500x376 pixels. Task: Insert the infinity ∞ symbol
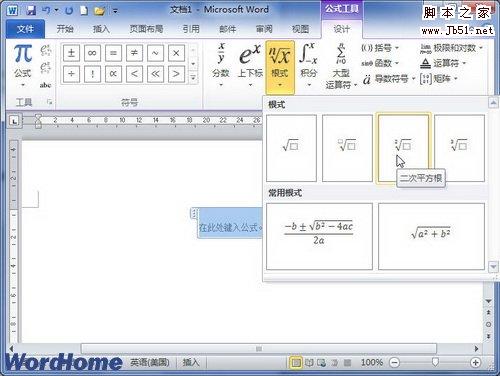click(92, 53)
